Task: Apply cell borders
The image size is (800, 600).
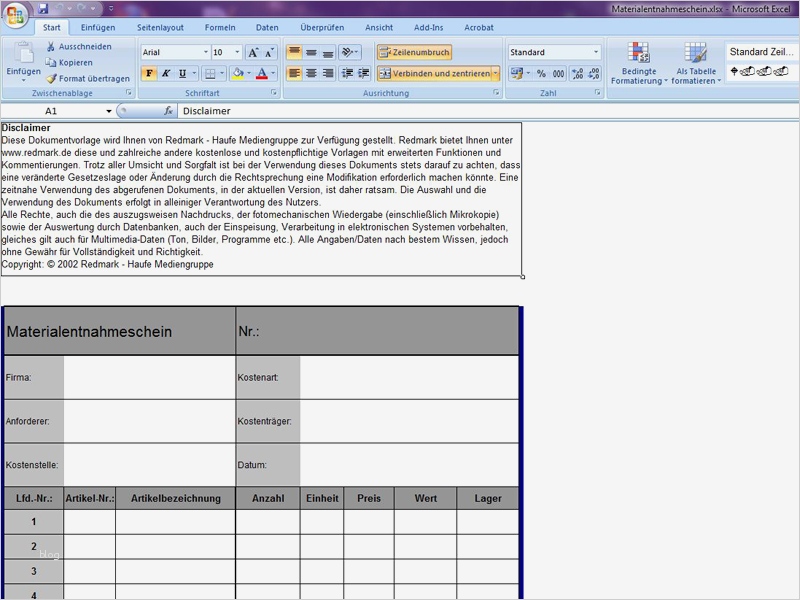Action: [210, 73]
